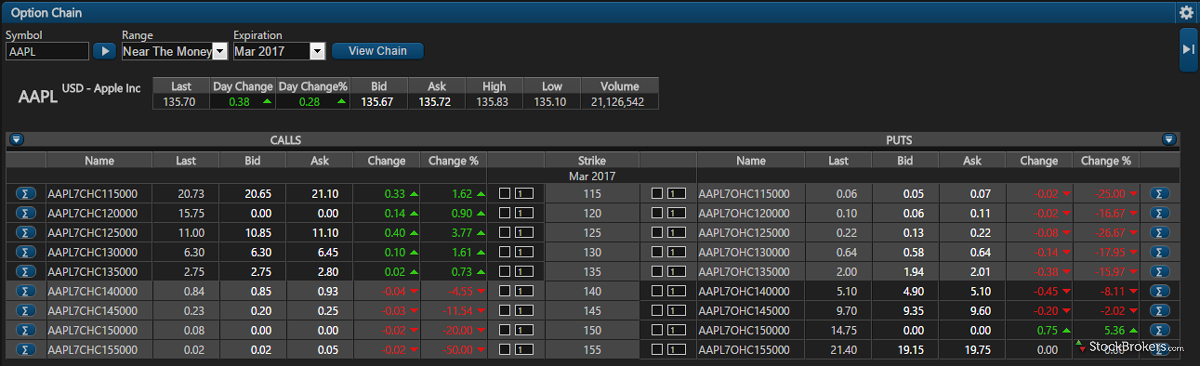Open sigma menu for put AAPL7OHC120000
Viewport: 1200px width, 366px height.
1160,213
